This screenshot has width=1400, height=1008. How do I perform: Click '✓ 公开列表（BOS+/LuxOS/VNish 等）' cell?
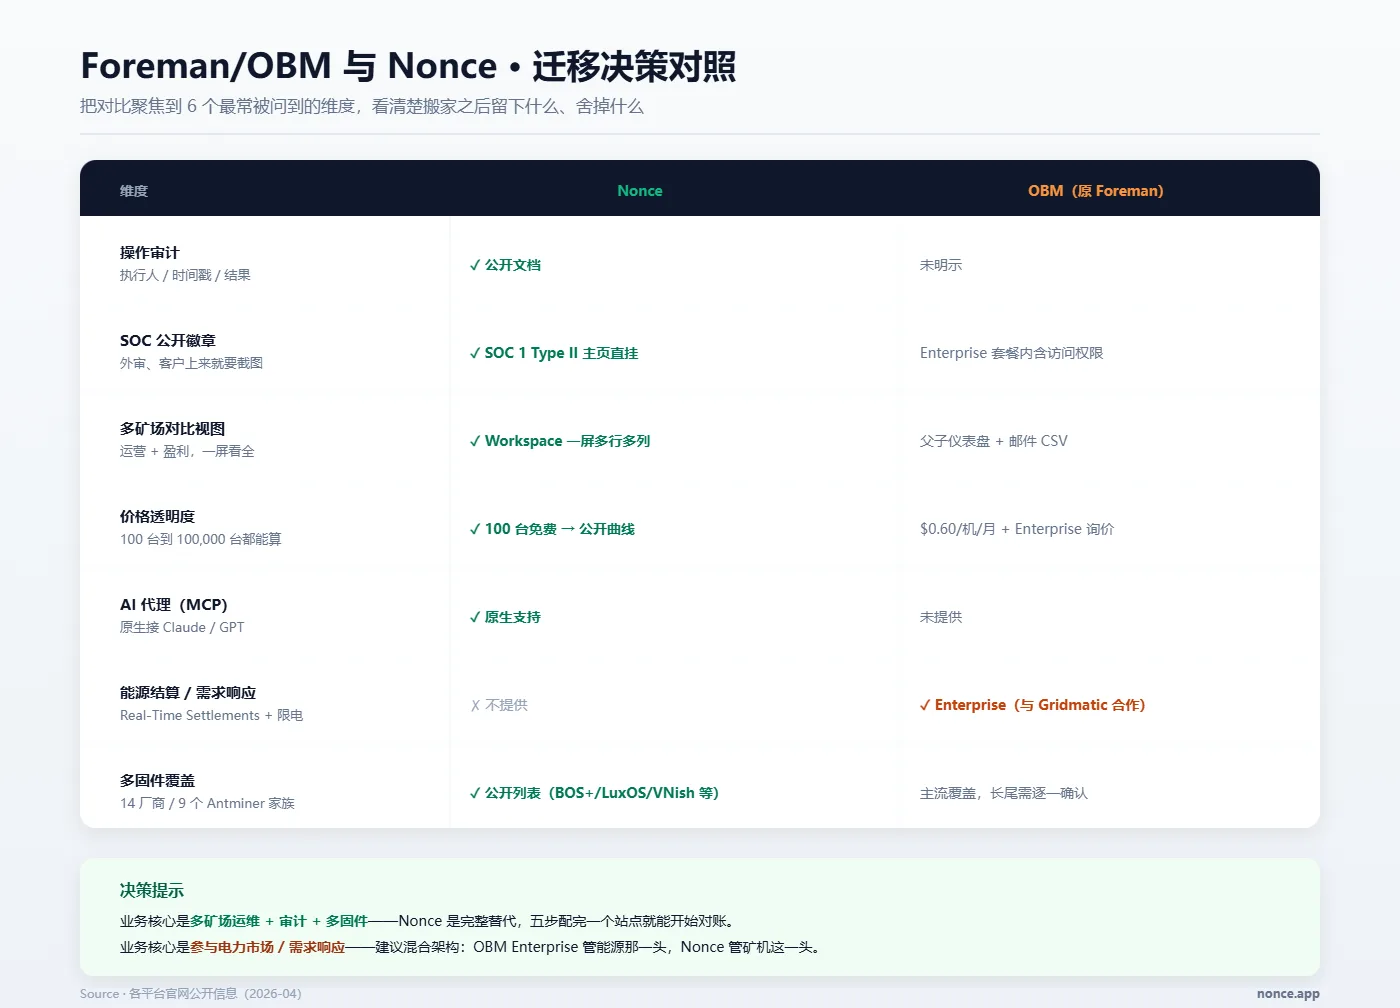pyautogui.click(x=595, y=793)
